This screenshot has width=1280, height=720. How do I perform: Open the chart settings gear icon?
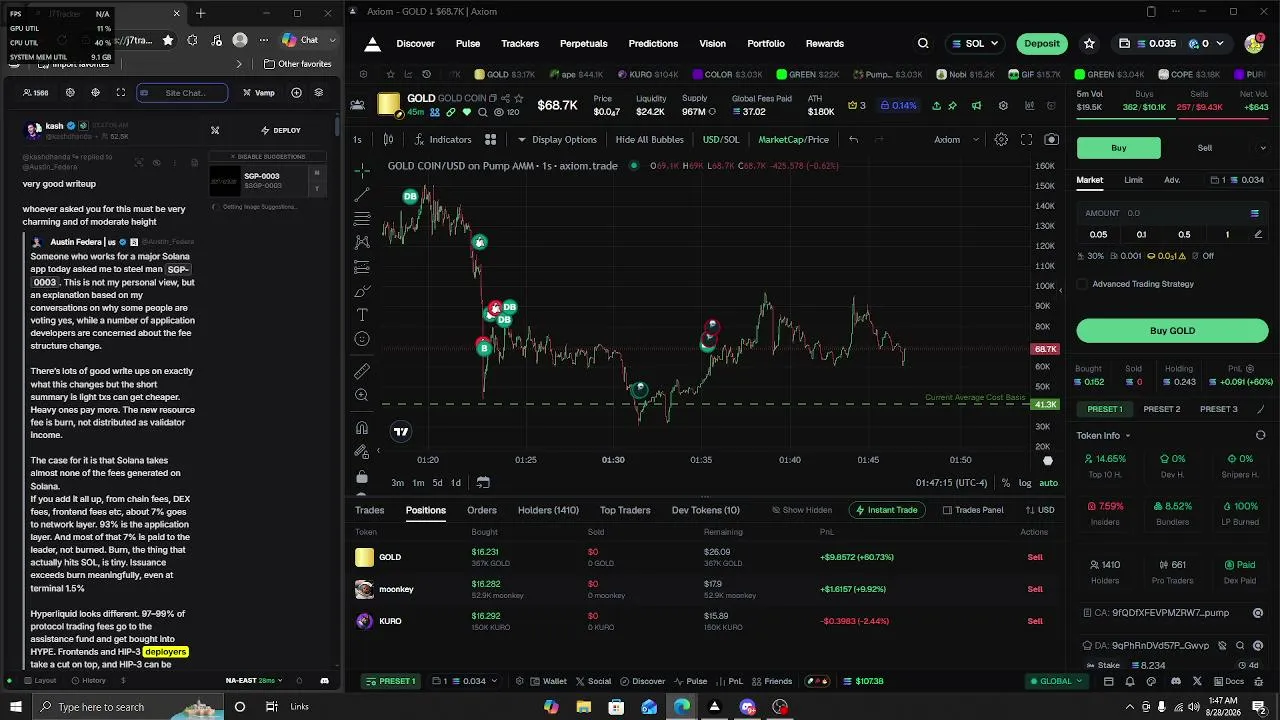pyautogui.click(x=1001, y=140)
